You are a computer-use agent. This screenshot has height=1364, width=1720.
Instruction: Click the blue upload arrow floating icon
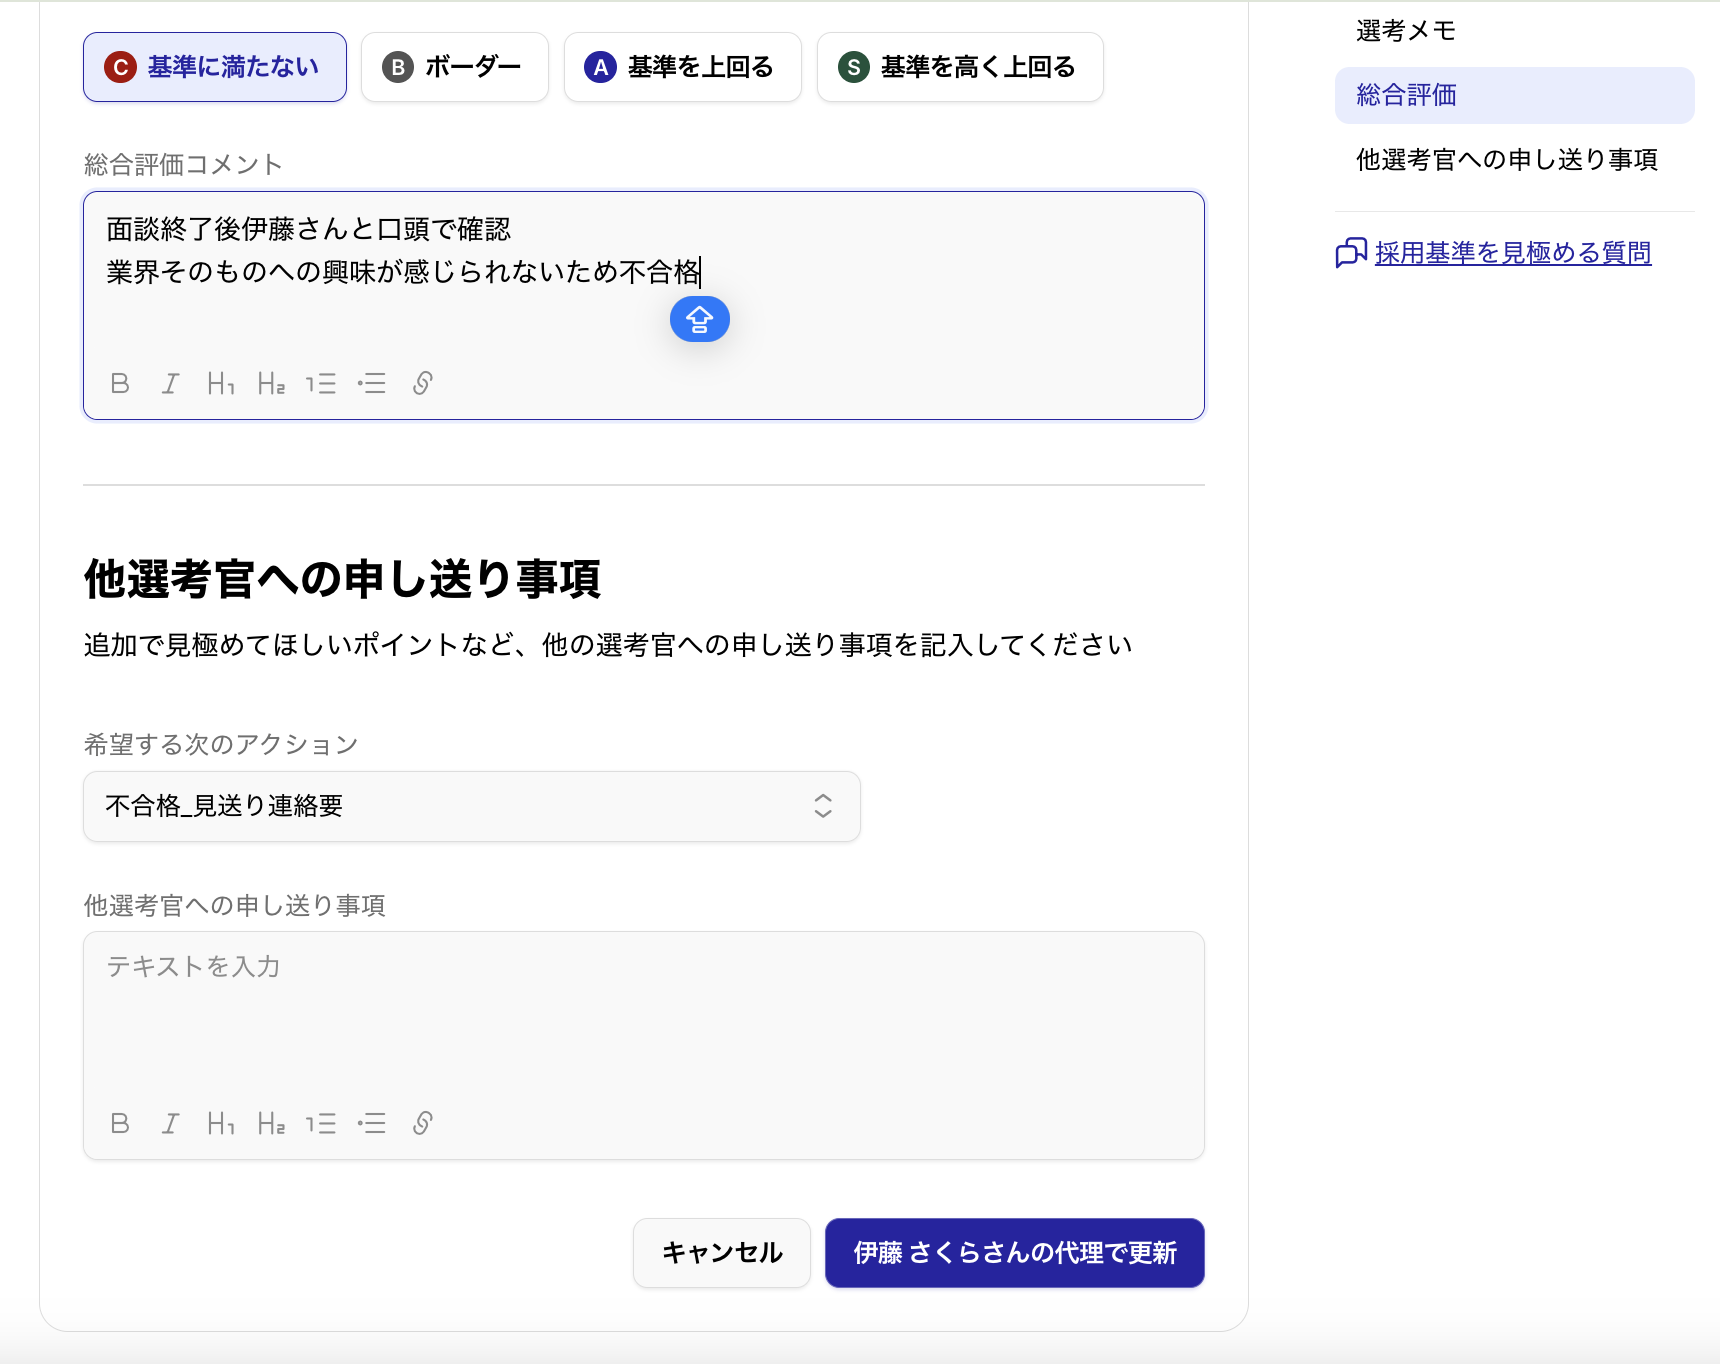[x=699, y=320]
